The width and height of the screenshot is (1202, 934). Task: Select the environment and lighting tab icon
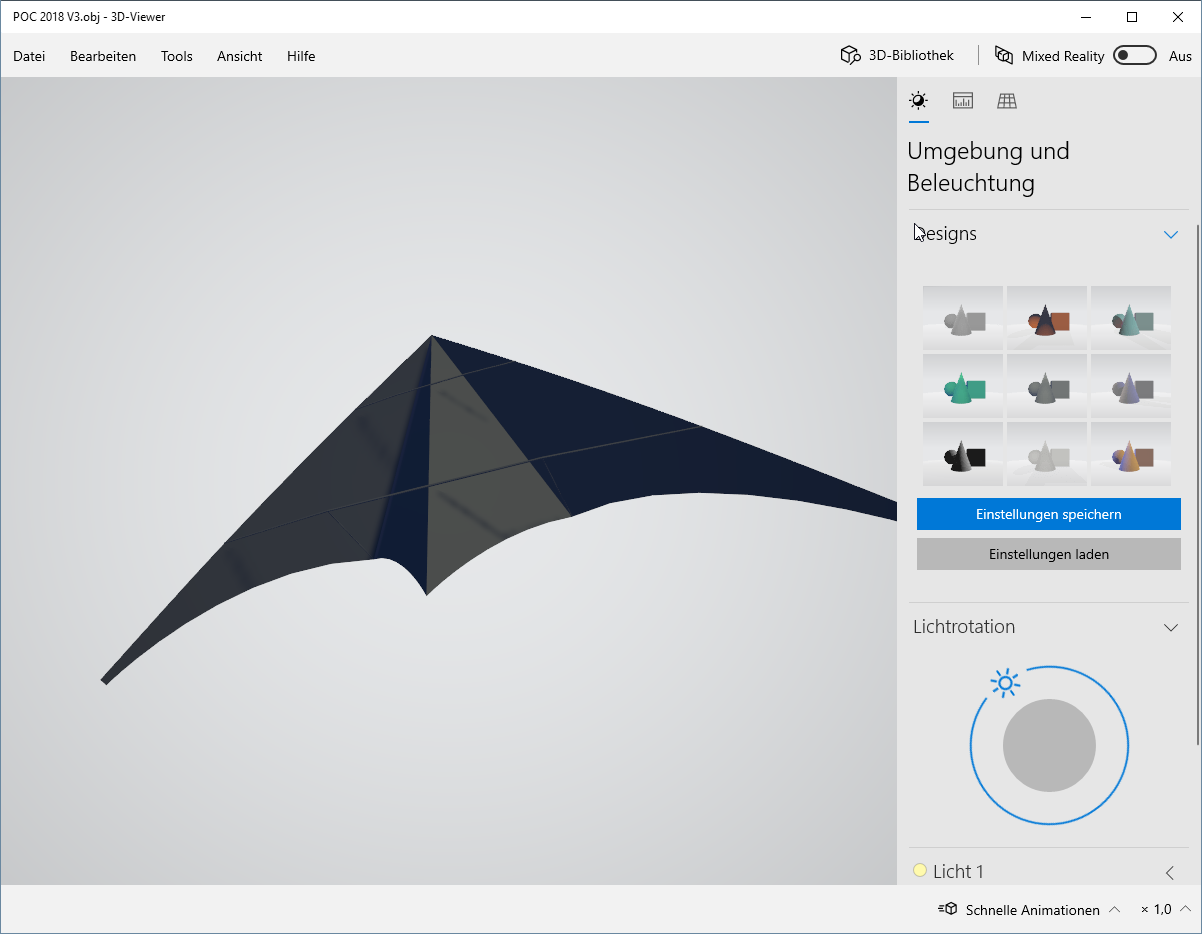point(918,101)
